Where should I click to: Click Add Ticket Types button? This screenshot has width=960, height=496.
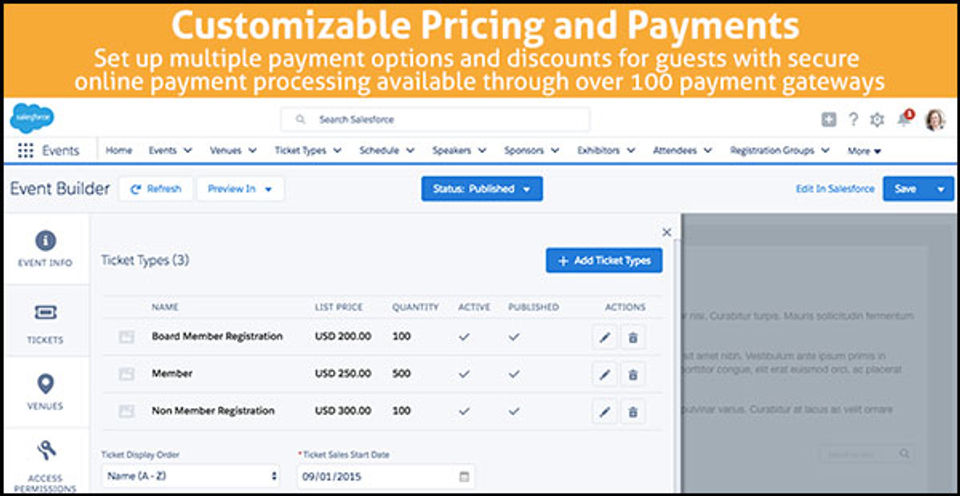tap(604, 261)
